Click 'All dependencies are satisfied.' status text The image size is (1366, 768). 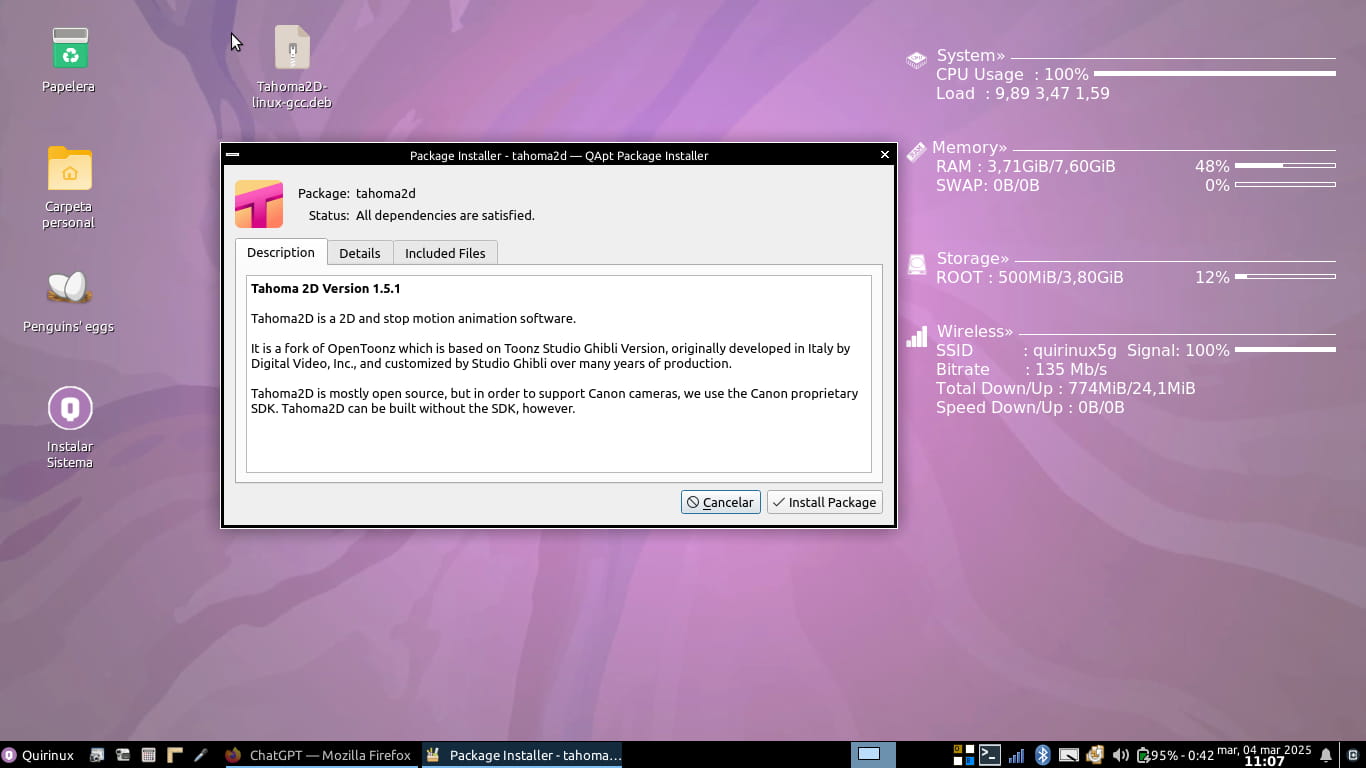pyautogui.click(x=445, y=215)
